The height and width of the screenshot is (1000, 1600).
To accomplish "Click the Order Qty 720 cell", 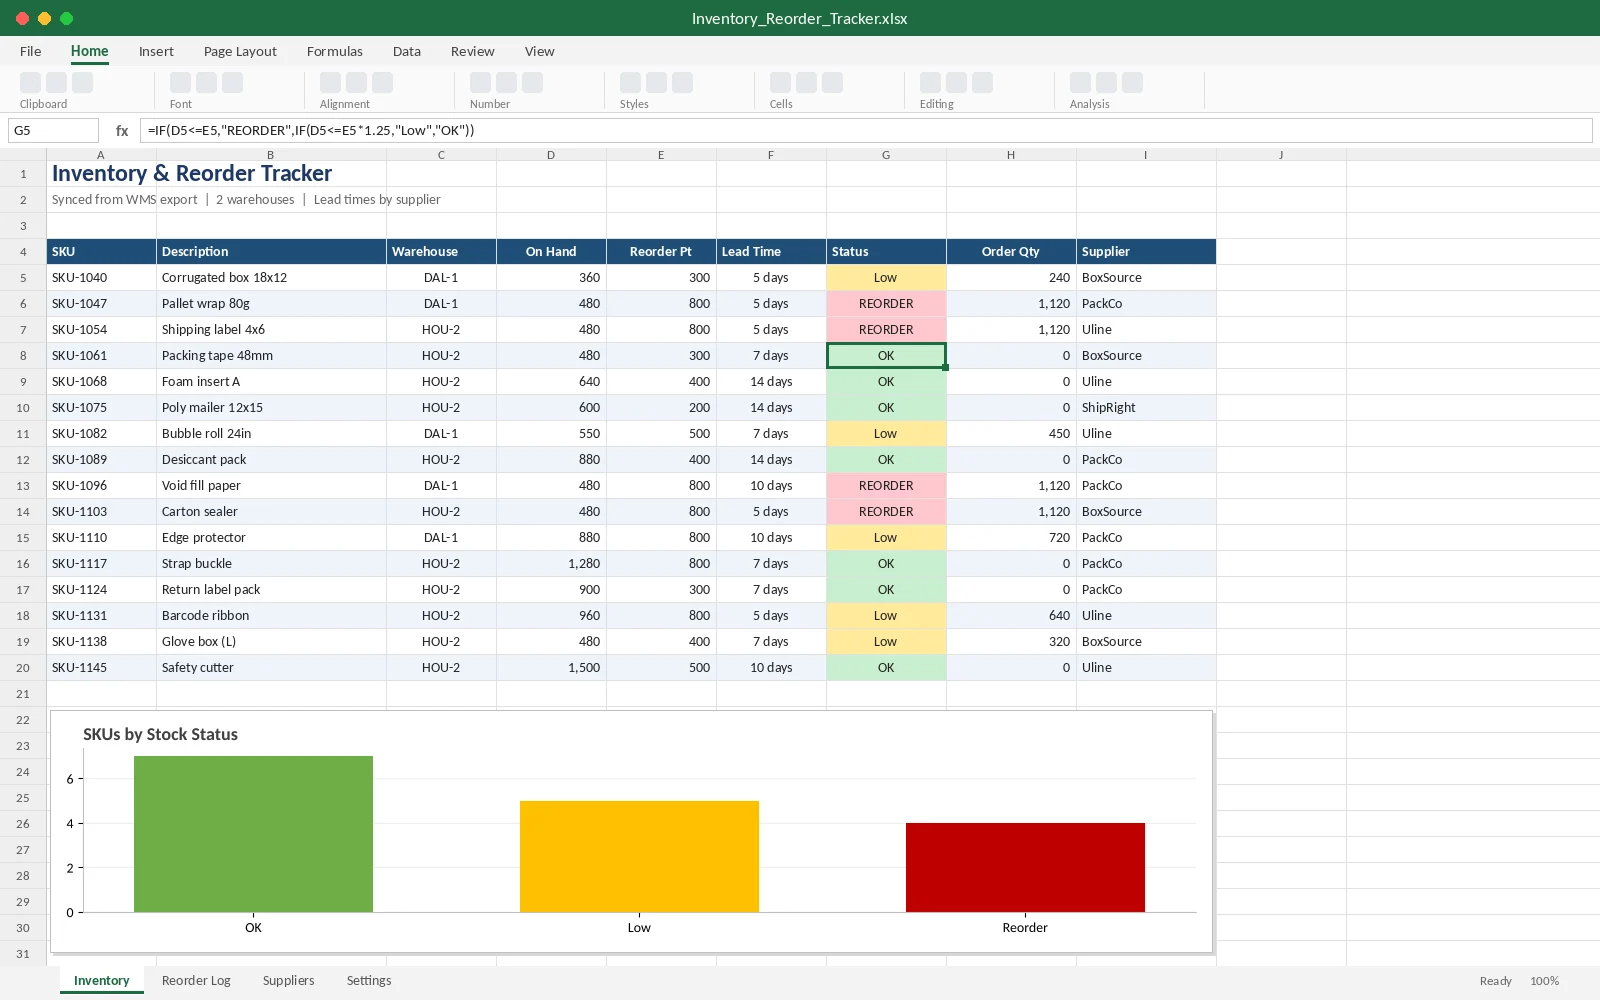I will [1011, 538].
